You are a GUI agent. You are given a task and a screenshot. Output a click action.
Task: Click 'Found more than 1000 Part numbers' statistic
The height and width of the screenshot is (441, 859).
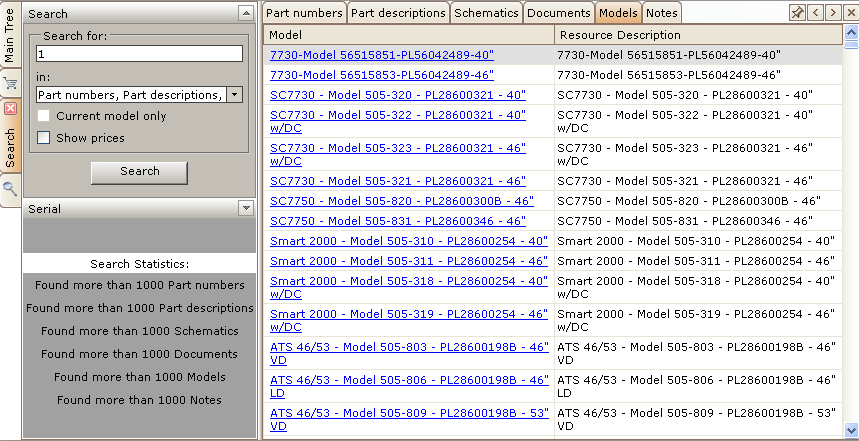[x=140, y=285]
